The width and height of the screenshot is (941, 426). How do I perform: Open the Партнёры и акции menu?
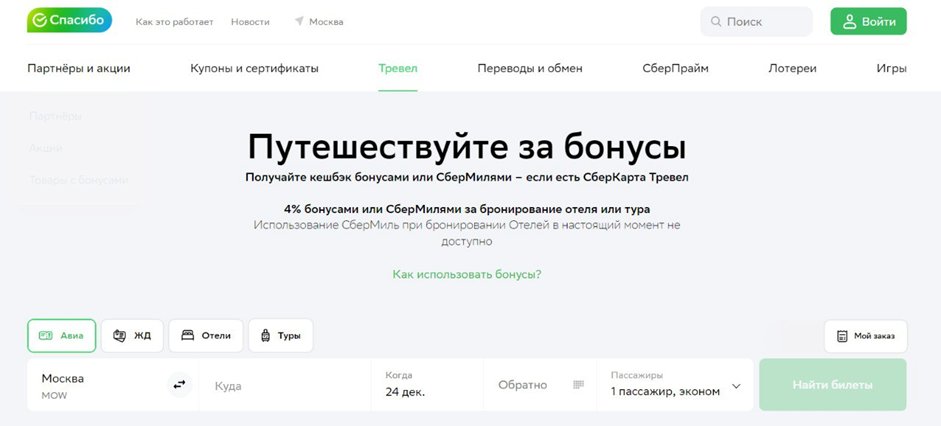click(79, 68)
